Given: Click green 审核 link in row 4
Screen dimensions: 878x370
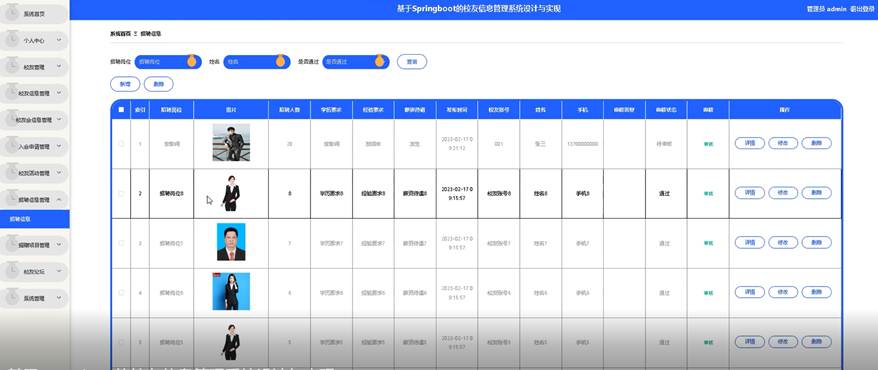Looking at the screenshot, I should tap(708, 293).
